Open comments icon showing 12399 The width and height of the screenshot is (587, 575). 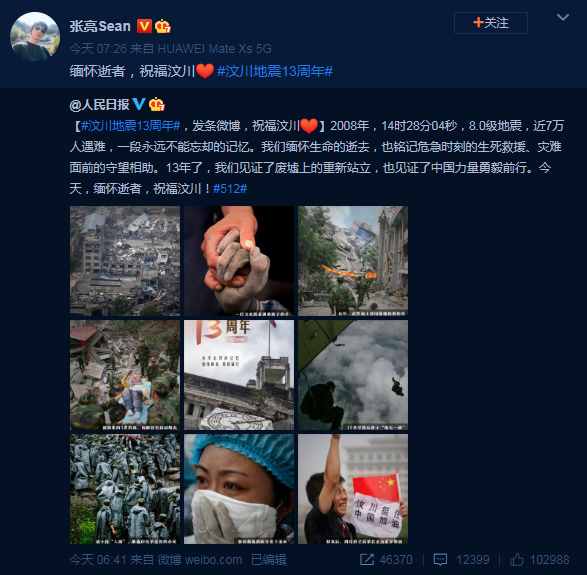pos(440,560)
